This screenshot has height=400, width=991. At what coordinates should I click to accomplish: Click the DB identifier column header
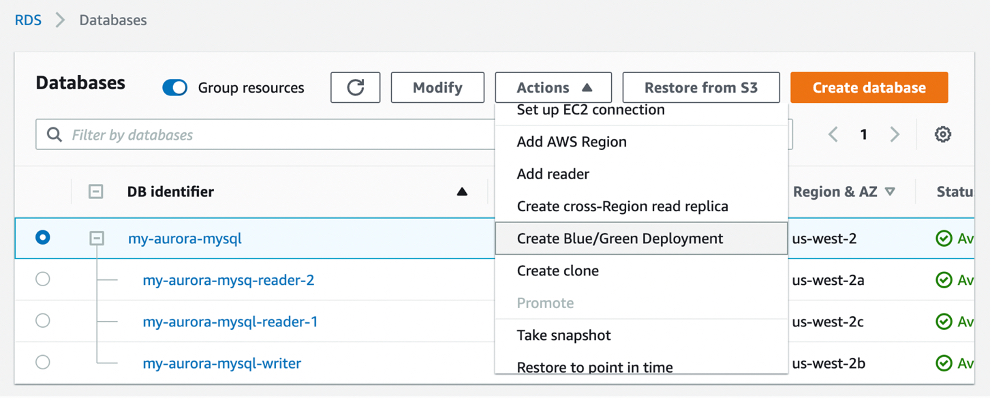point(171,191)
